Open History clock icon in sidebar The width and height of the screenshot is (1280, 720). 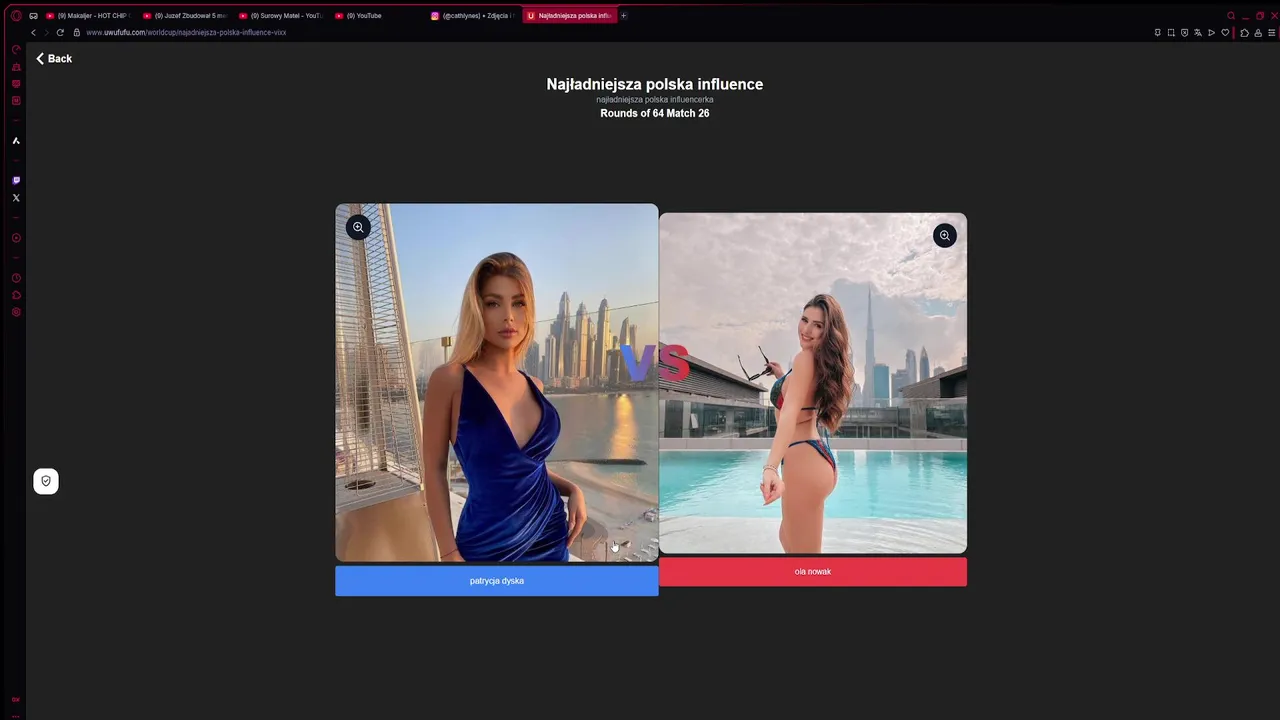tap(16, 278)
